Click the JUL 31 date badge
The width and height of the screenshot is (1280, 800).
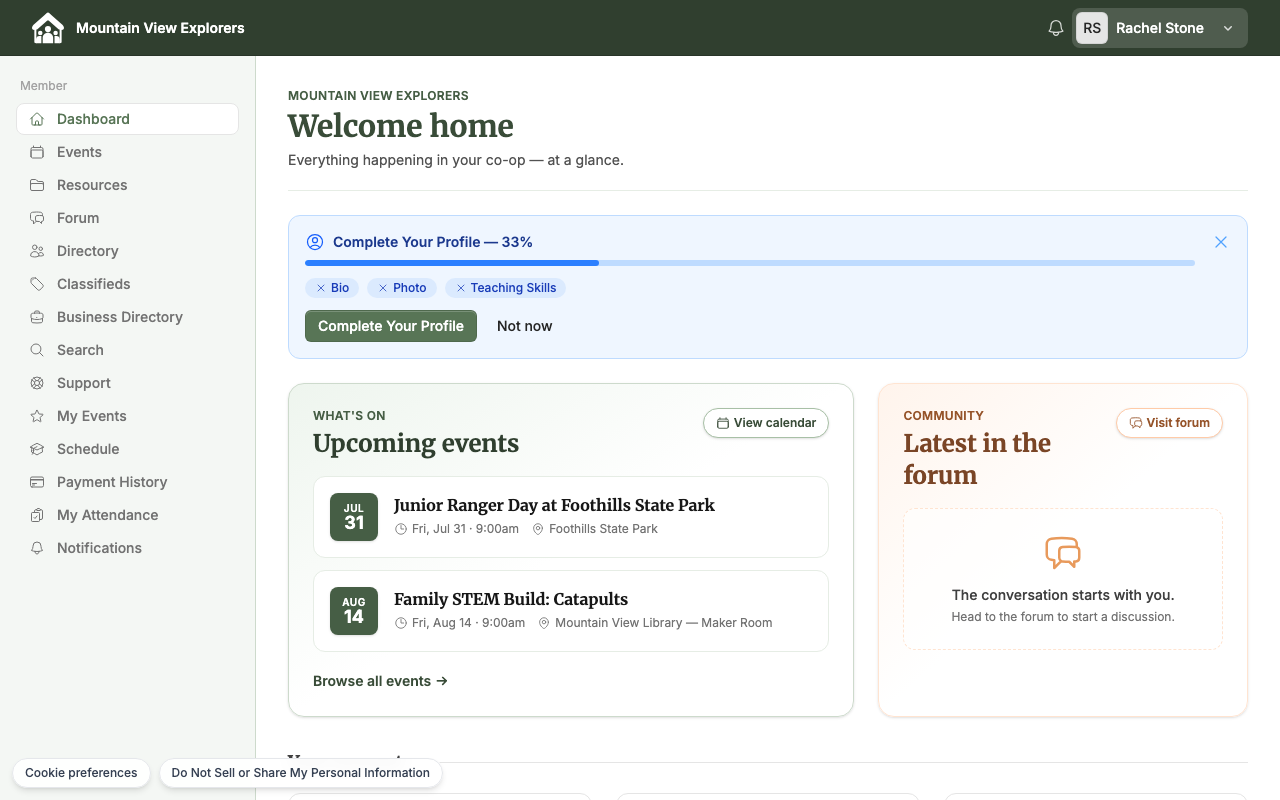(x=354, y=517)
